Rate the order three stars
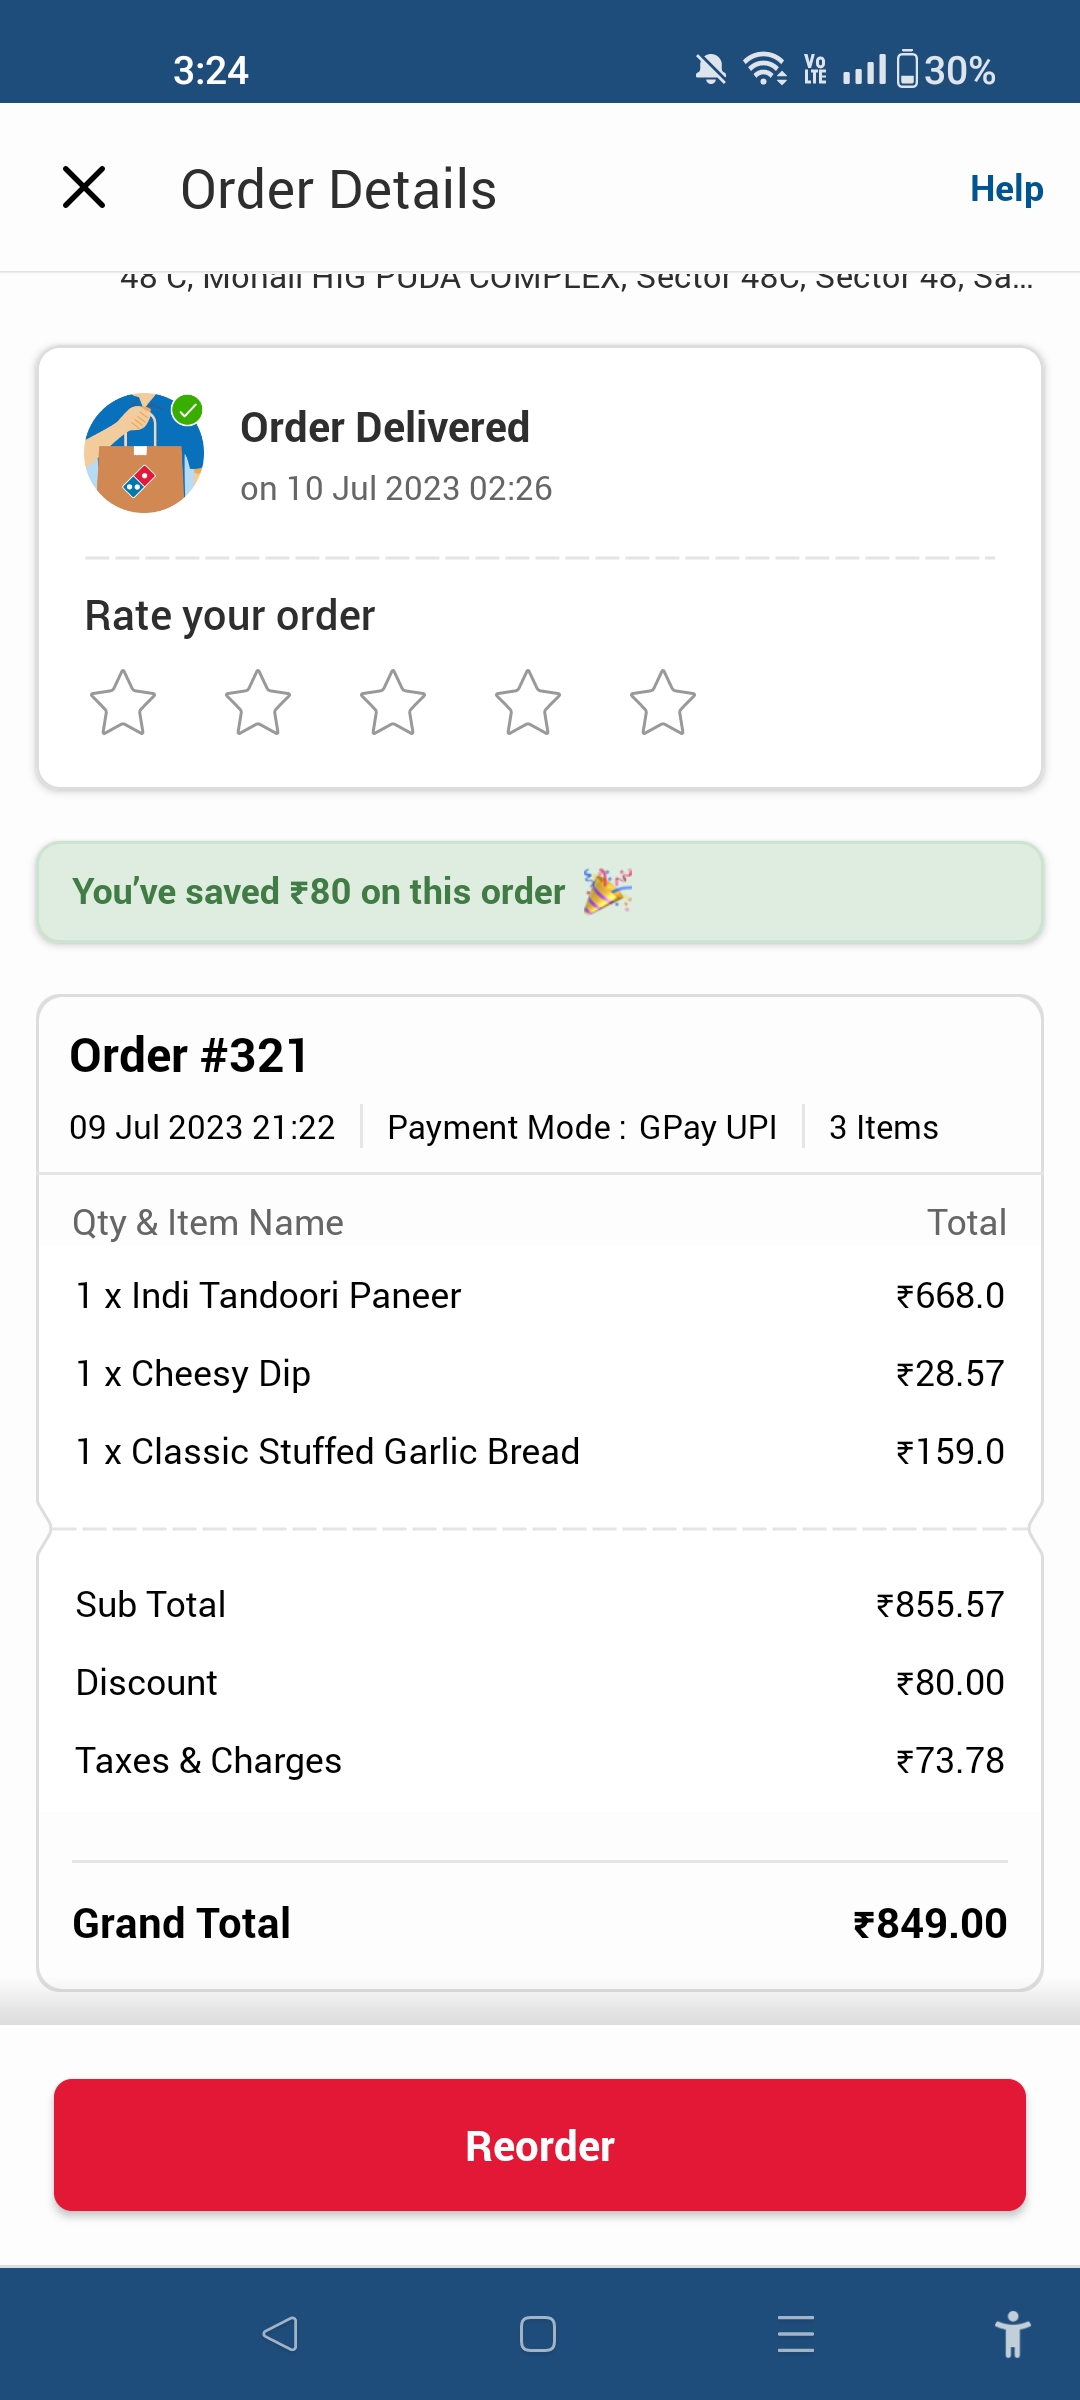The image size is (1080, 2400). (x=393, y=703)
